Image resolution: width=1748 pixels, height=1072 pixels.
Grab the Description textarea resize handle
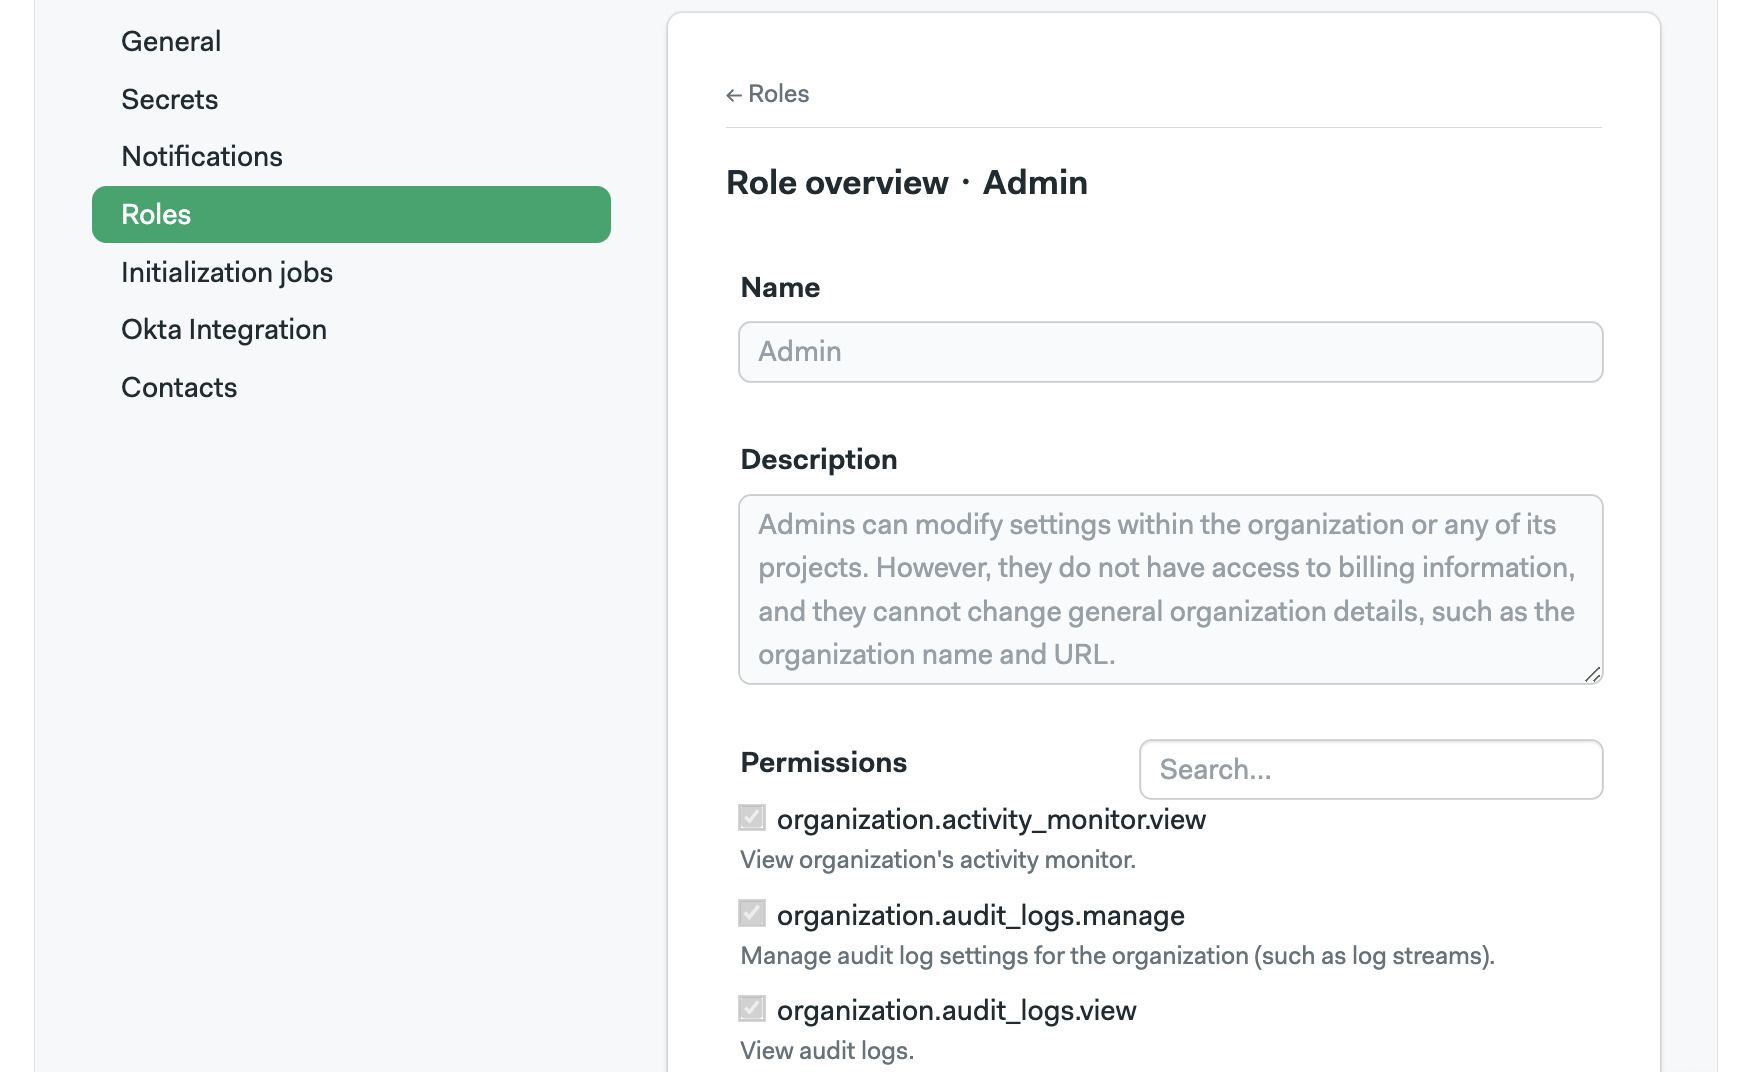coord(1592,674)
